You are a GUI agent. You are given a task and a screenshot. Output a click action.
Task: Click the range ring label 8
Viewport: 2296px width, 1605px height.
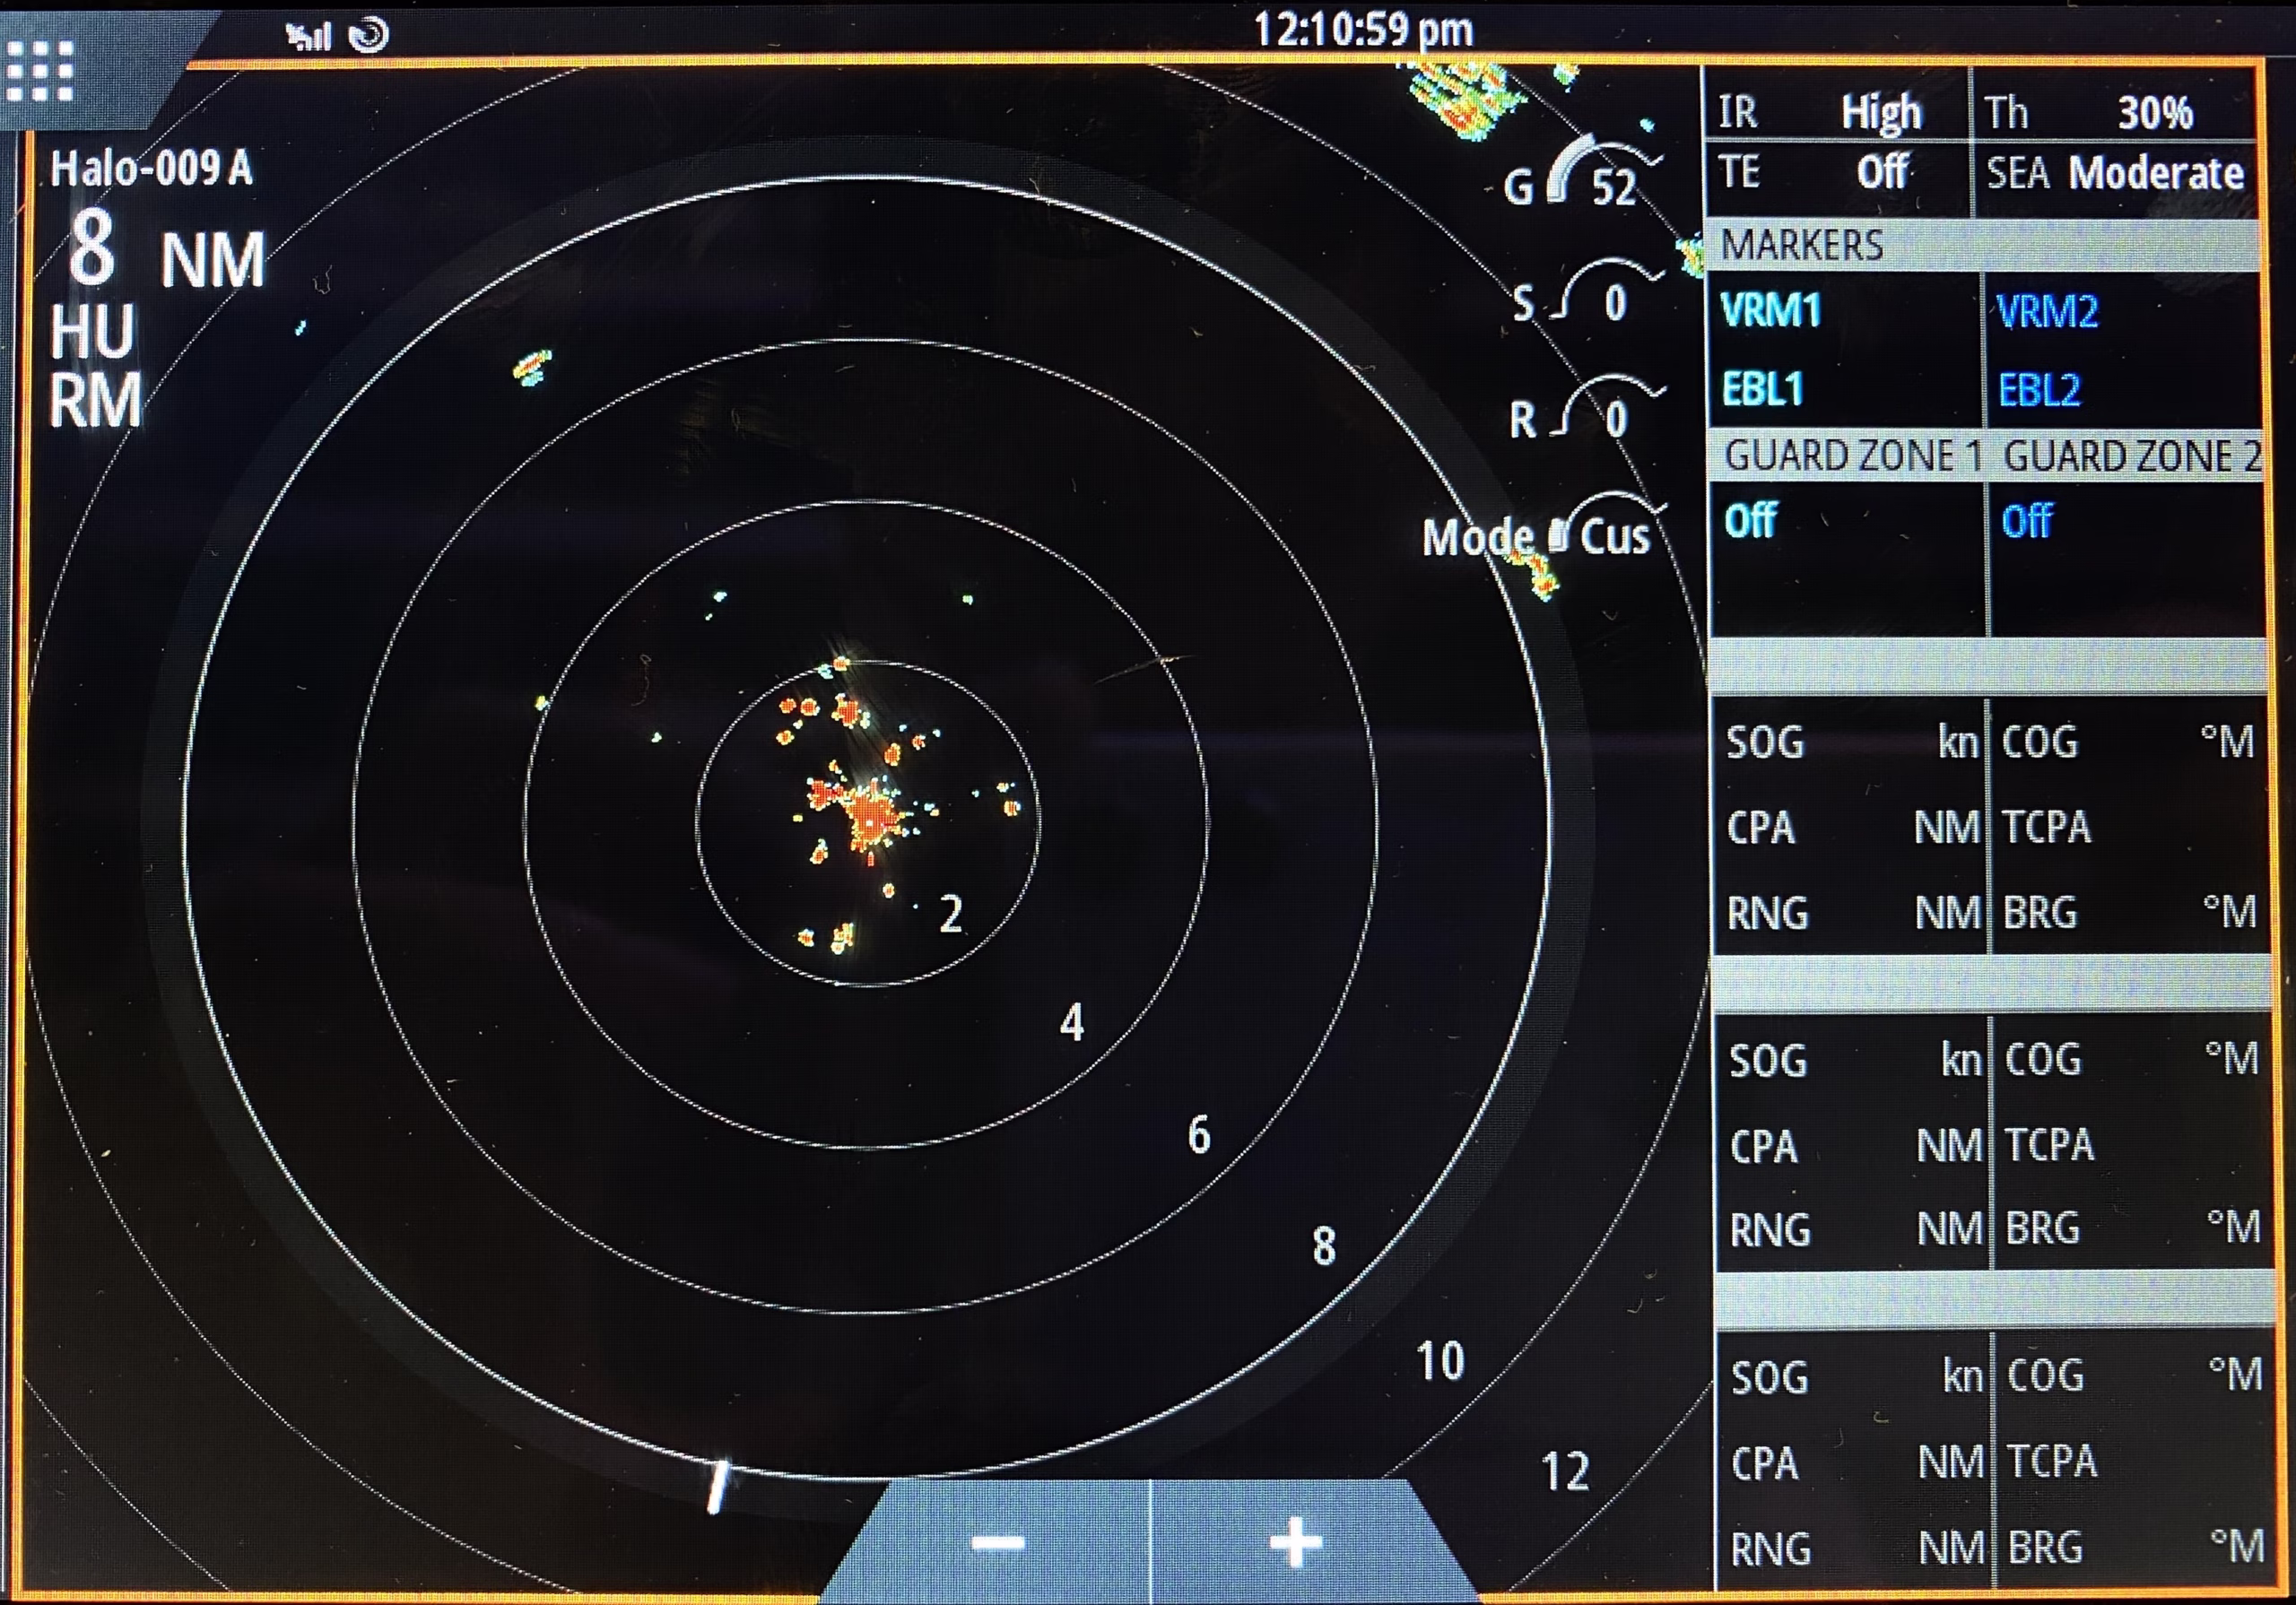pyautogui.click(x=1324, y=1247)
